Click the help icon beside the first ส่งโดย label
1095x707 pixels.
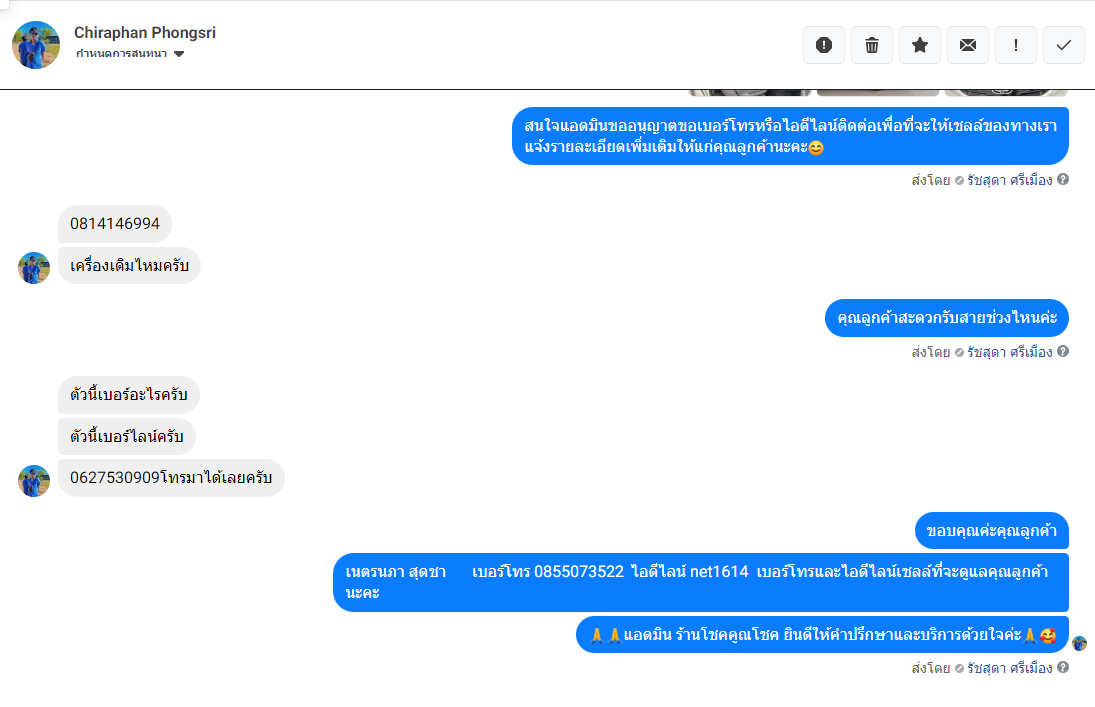click(1063, 180)
